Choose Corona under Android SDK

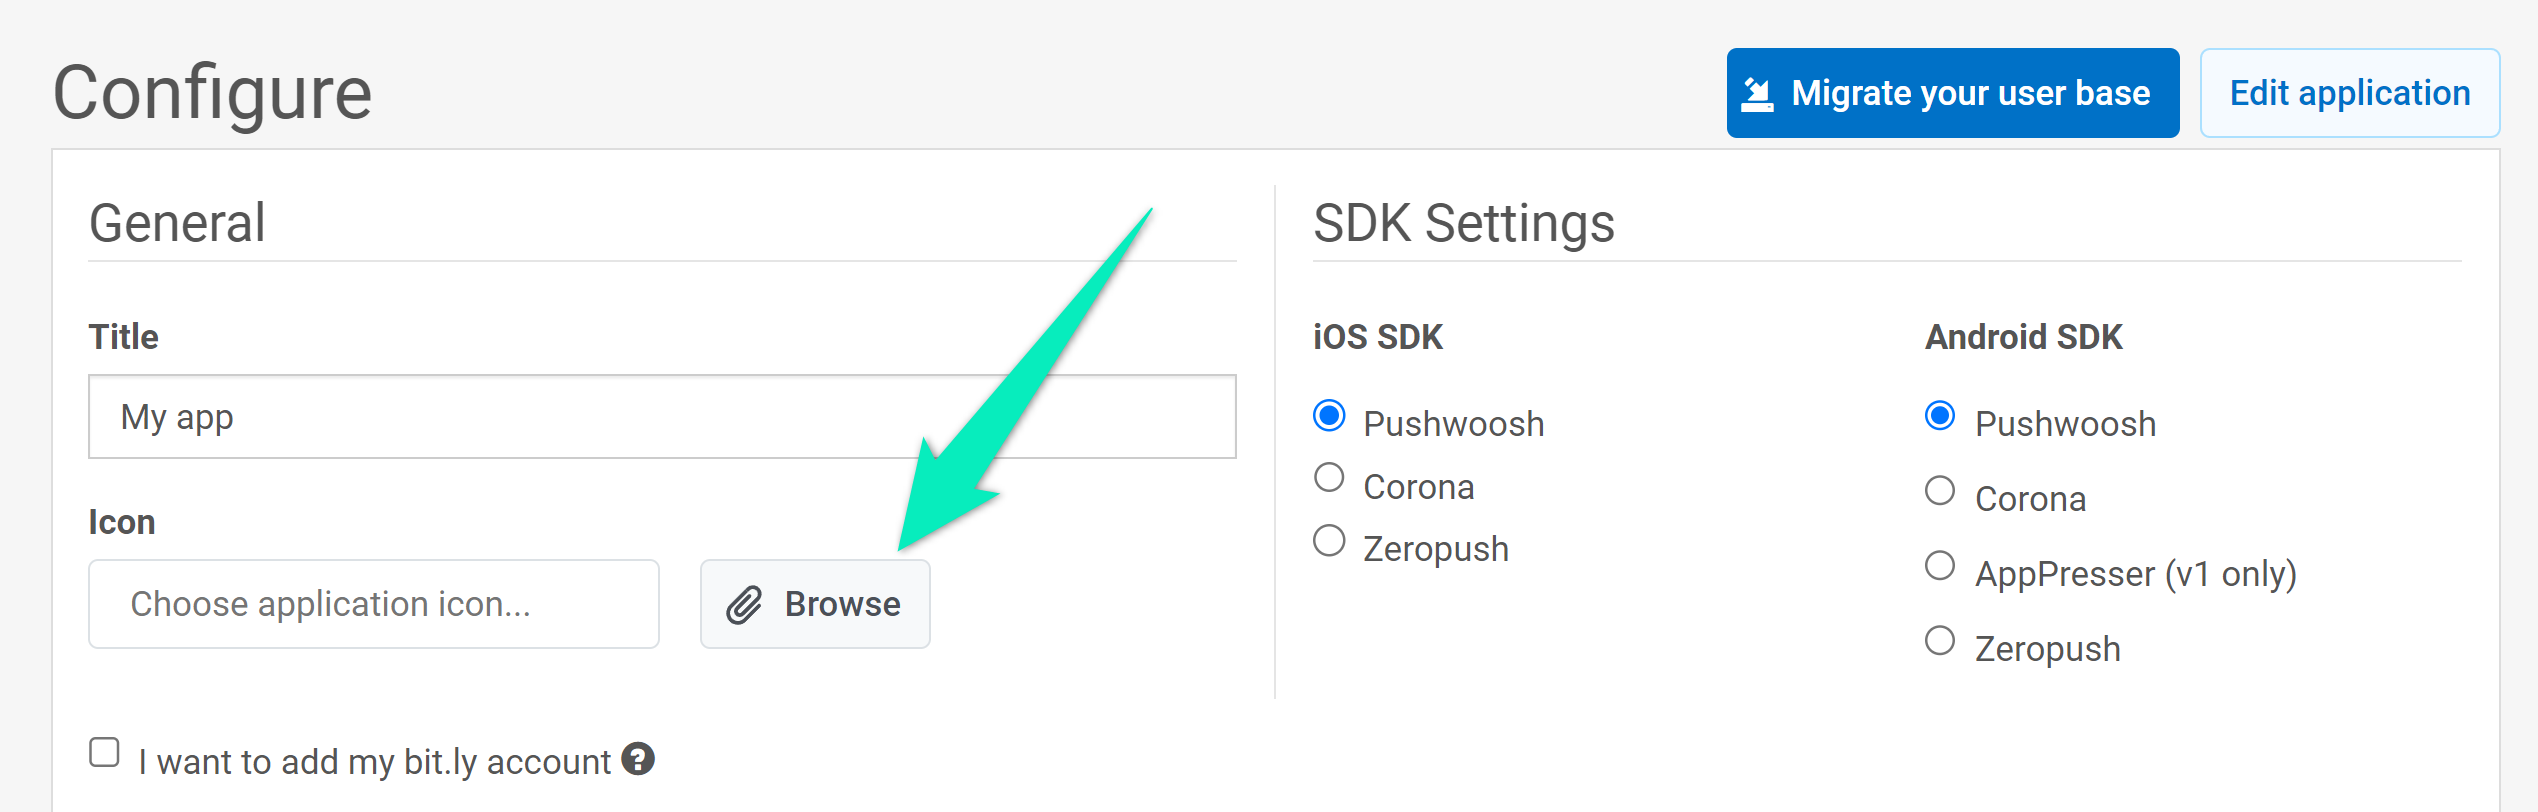pyautogui.click(x=1940, y=491)
